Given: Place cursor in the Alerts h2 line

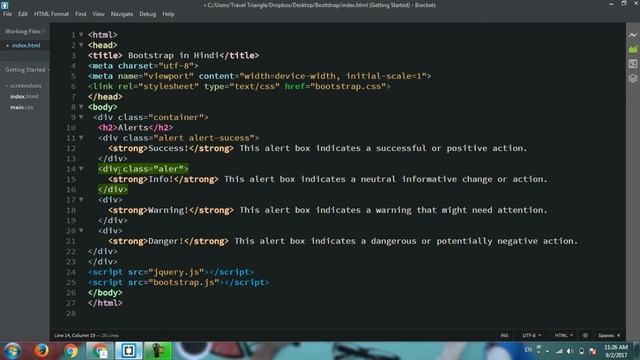Looking at the screenshot, I should (x=135, y=127).
